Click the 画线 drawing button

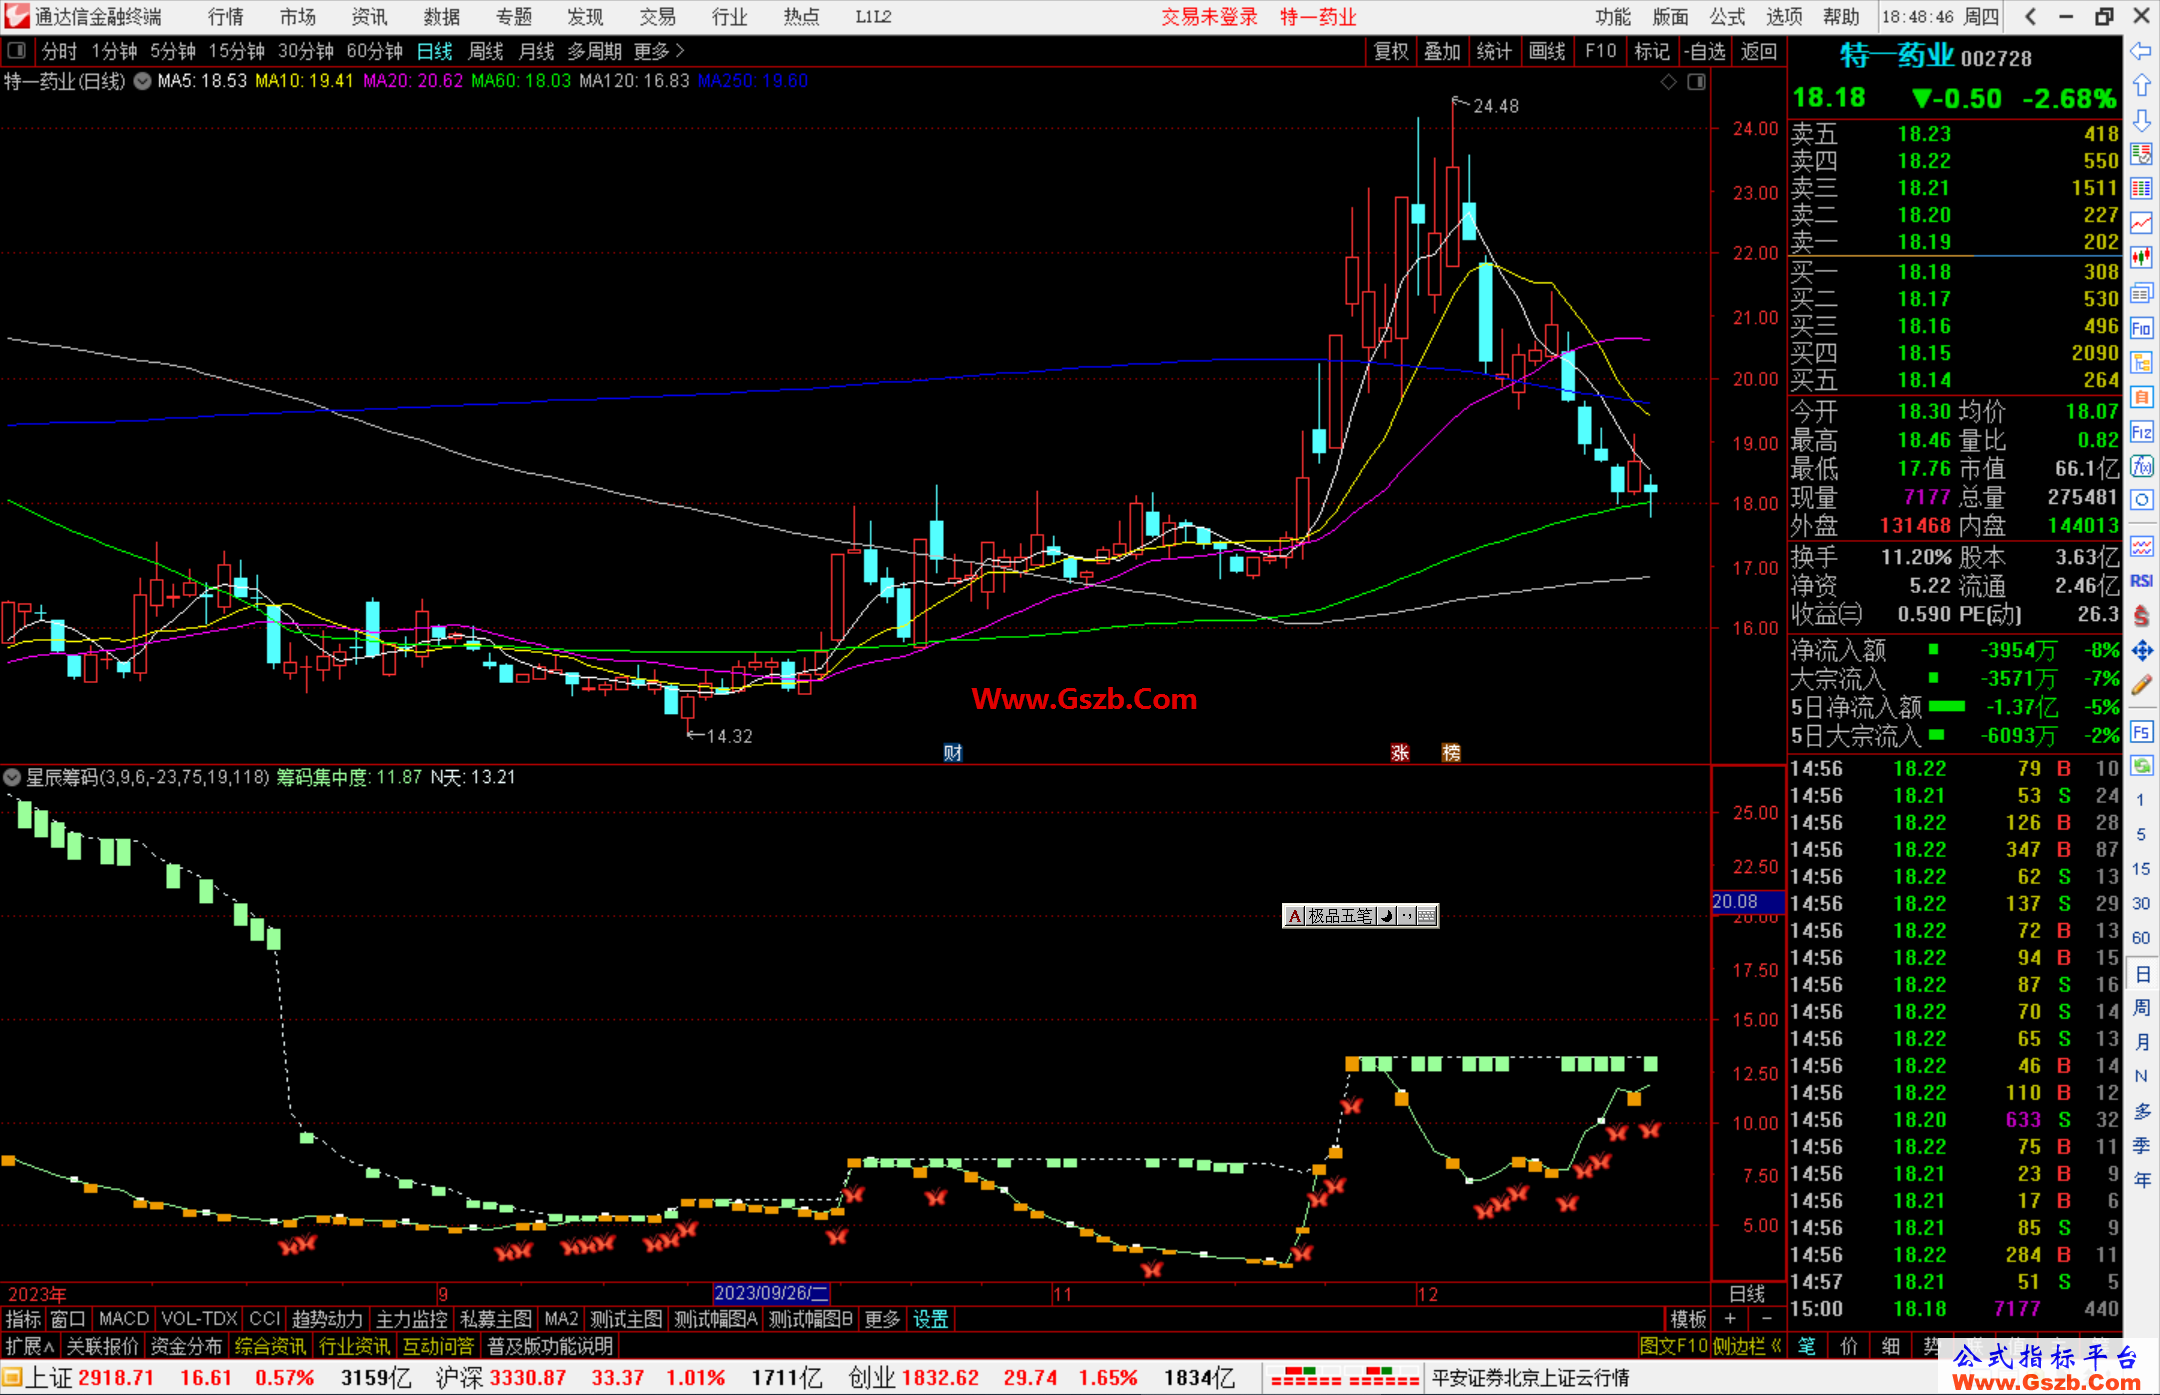click(x=1547, y=51)
